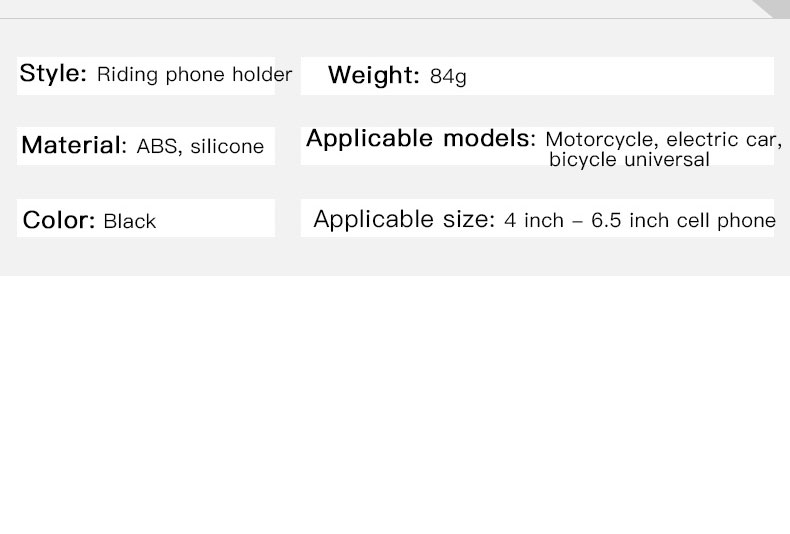Click the "Material:" label
Image resolution: width=790 pixels, height=534 pixels.
coord(74,146)
